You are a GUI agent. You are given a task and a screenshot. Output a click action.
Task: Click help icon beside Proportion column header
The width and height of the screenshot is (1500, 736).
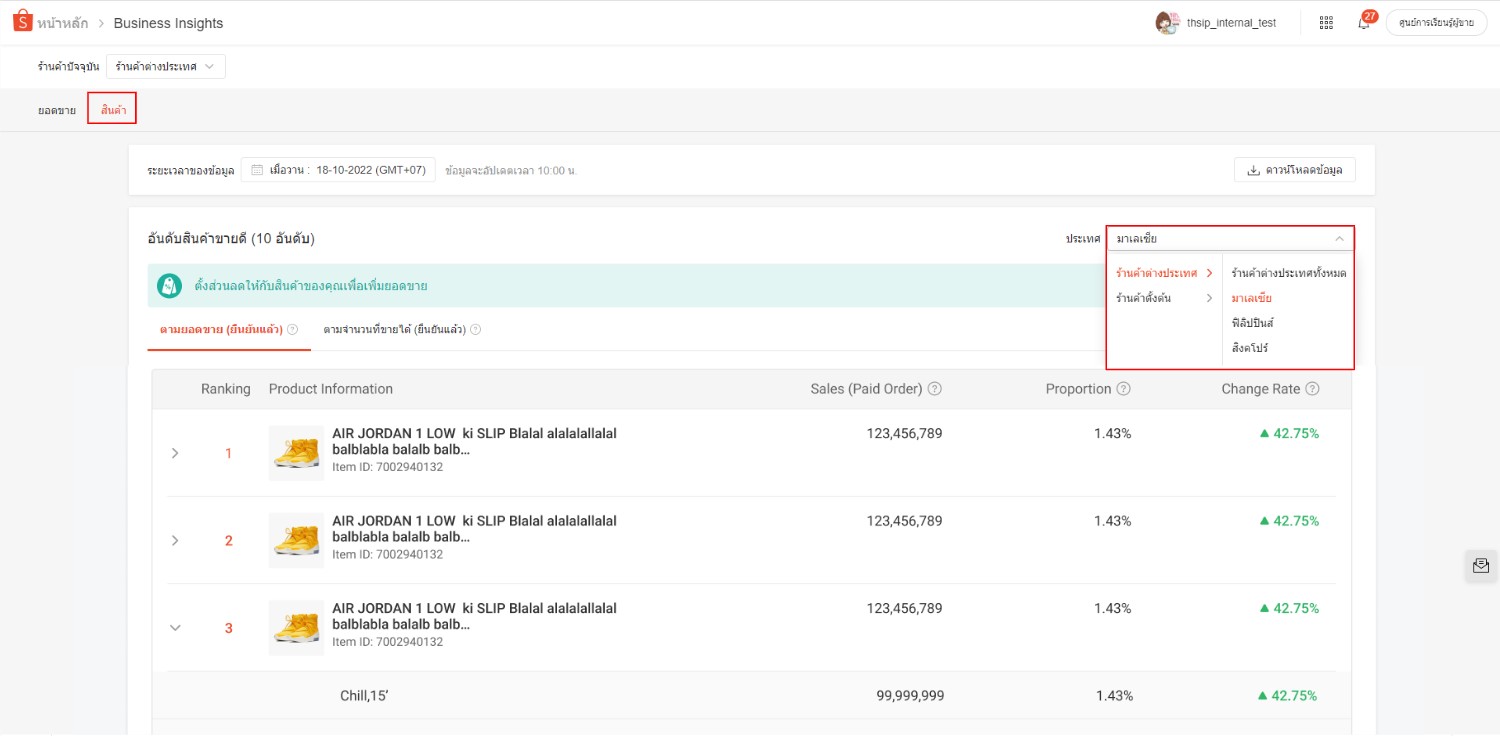pos(1123,389)
